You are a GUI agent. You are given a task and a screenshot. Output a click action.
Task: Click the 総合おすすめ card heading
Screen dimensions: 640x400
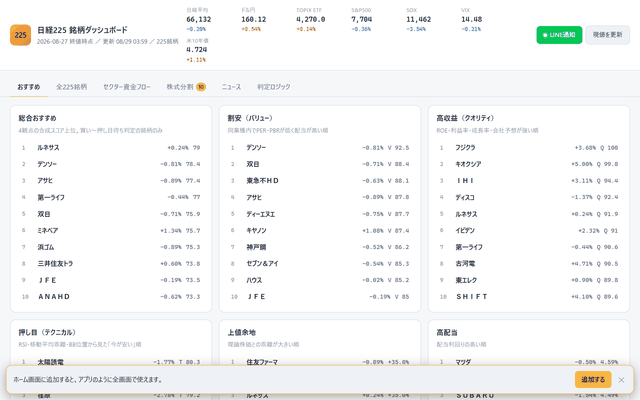click(38, 118)
